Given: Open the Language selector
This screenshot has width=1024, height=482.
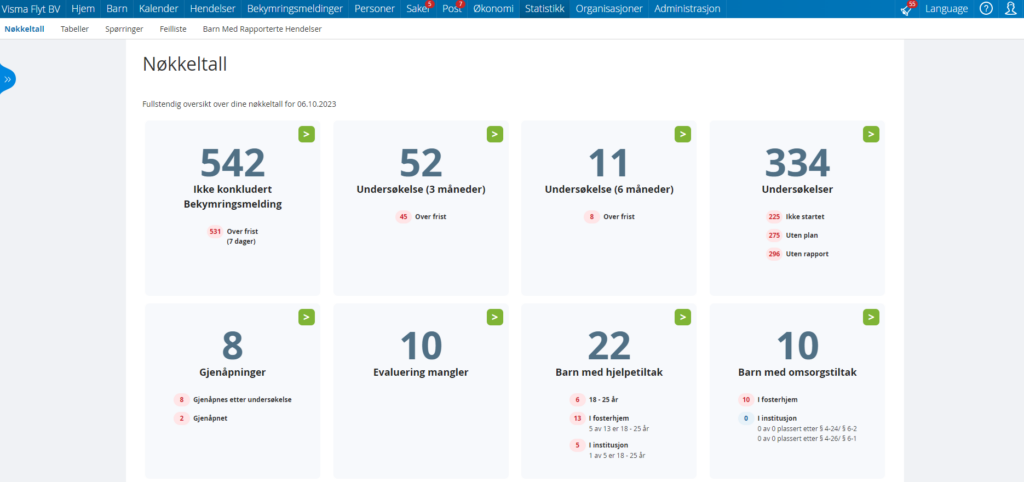Looking at the screenshot, I should [946, 9].
